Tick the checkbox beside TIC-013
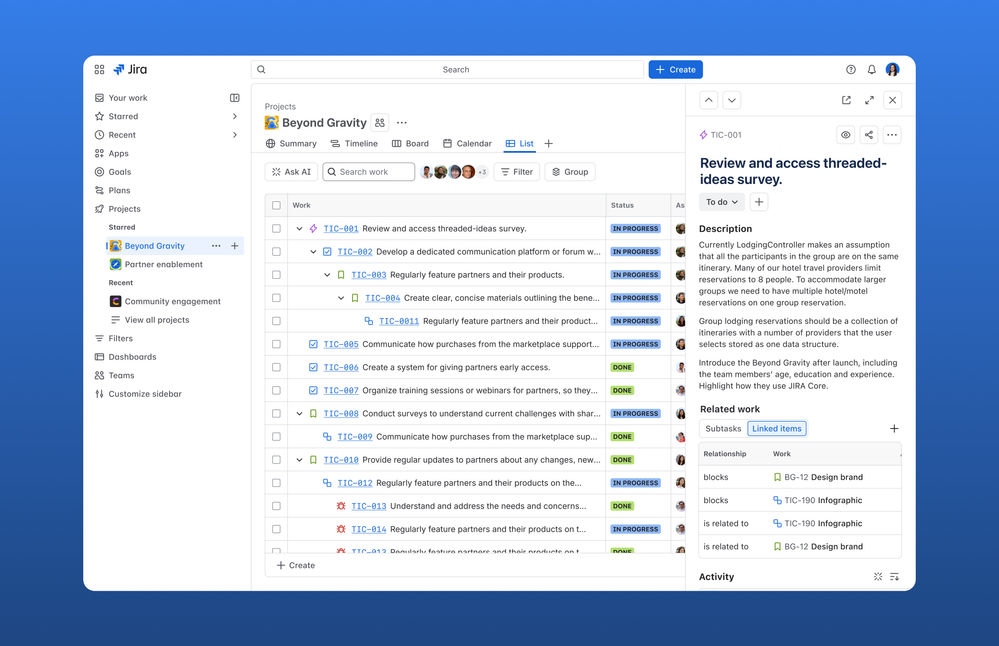 [277, 506]
